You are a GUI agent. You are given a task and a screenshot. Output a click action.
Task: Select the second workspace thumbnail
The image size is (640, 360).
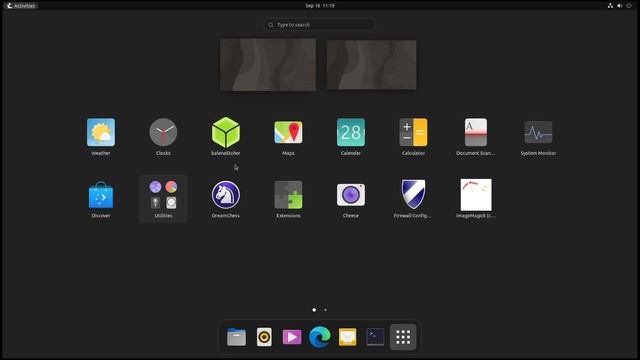[371, 64]
